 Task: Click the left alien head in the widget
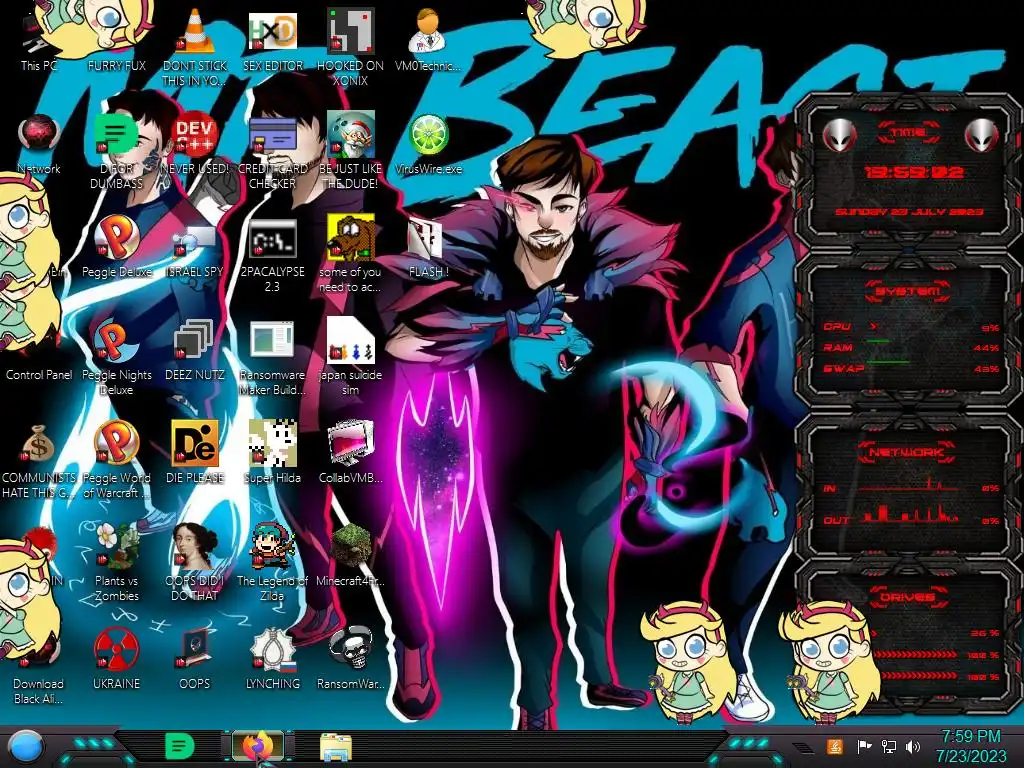click(x=838, y=136)
